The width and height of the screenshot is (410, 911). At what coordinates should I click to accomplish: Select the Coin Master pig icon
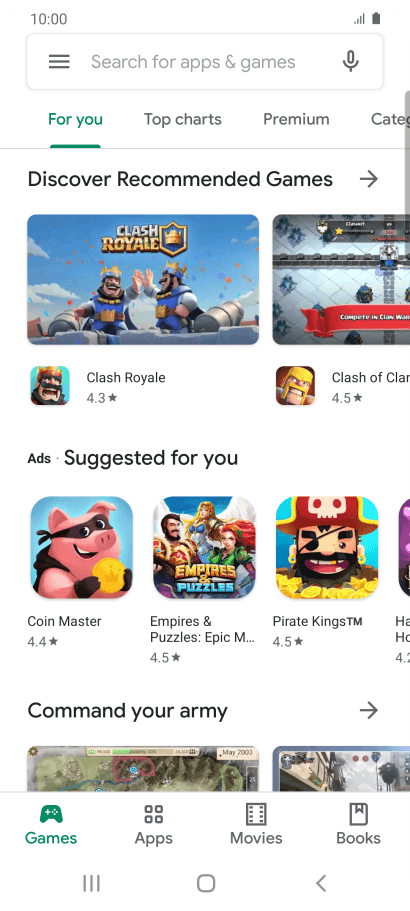click(82, 547)
